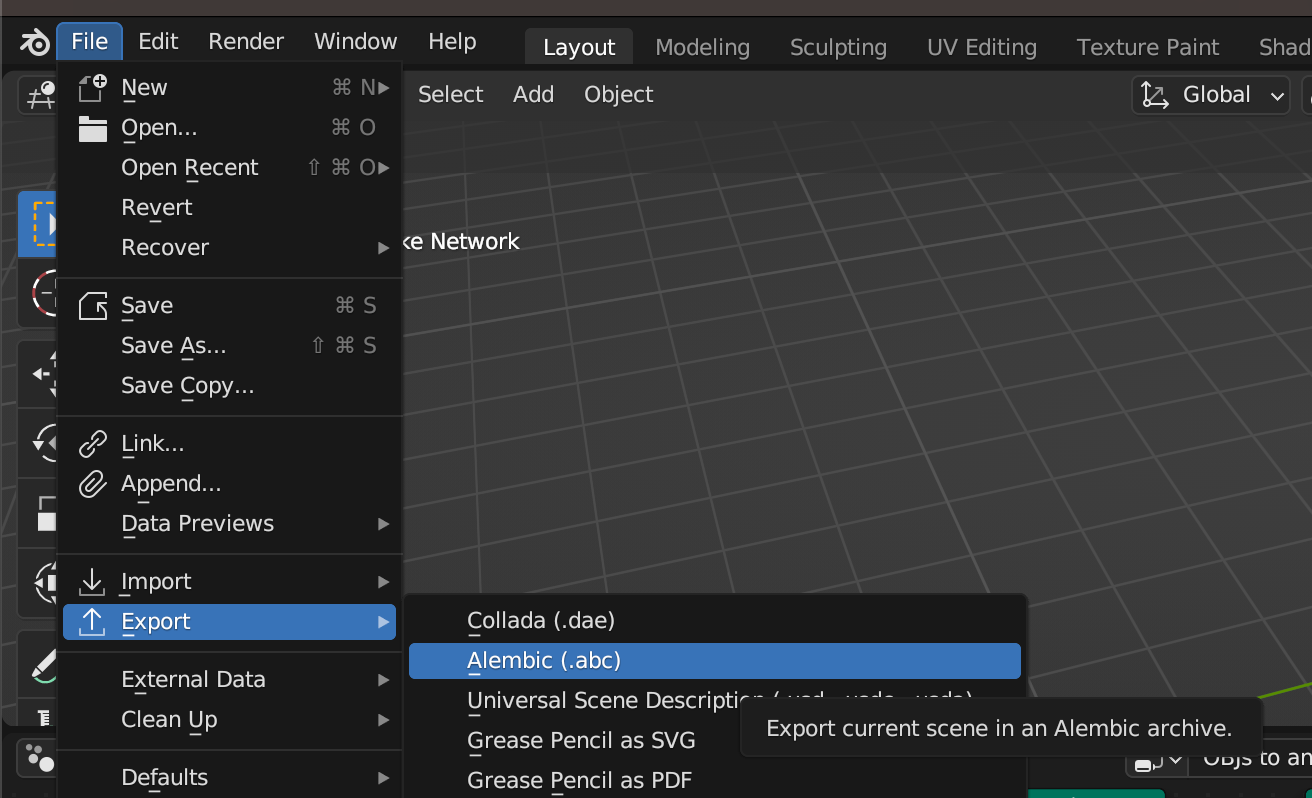Screen dimensions: 1312x798
Task: Expand the Data Previews submenu
Action: click(230, 524)
